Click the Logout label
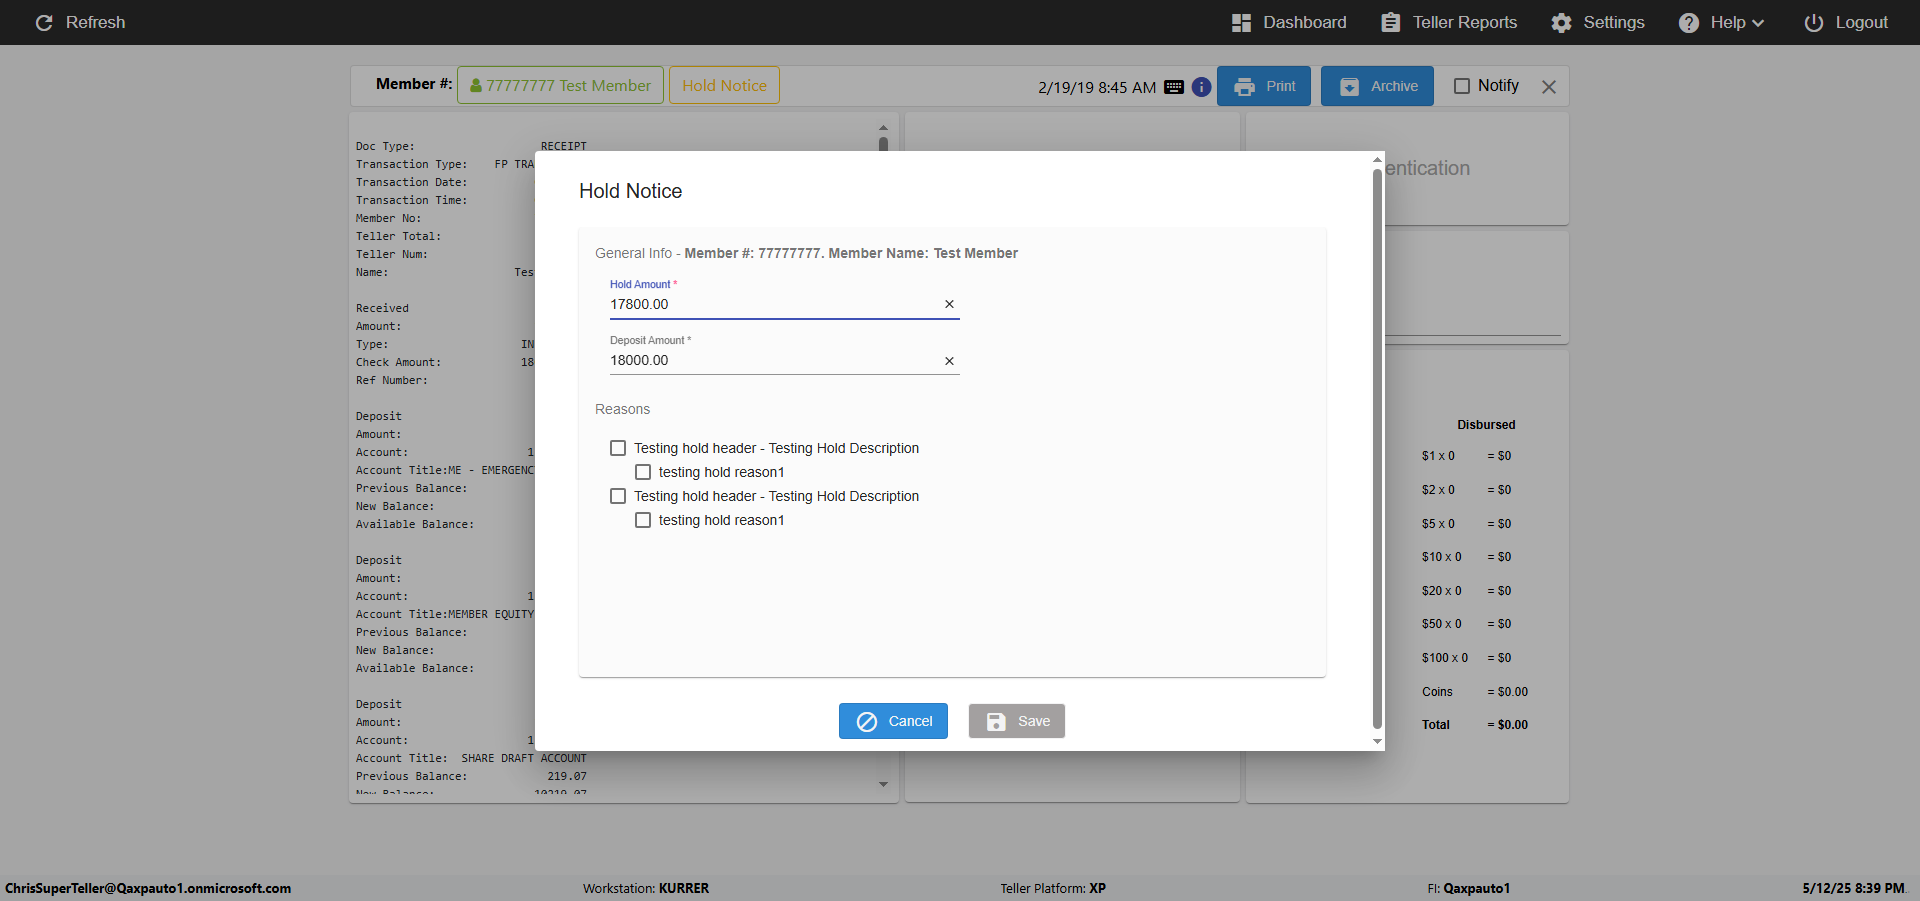 point(1861,22)
